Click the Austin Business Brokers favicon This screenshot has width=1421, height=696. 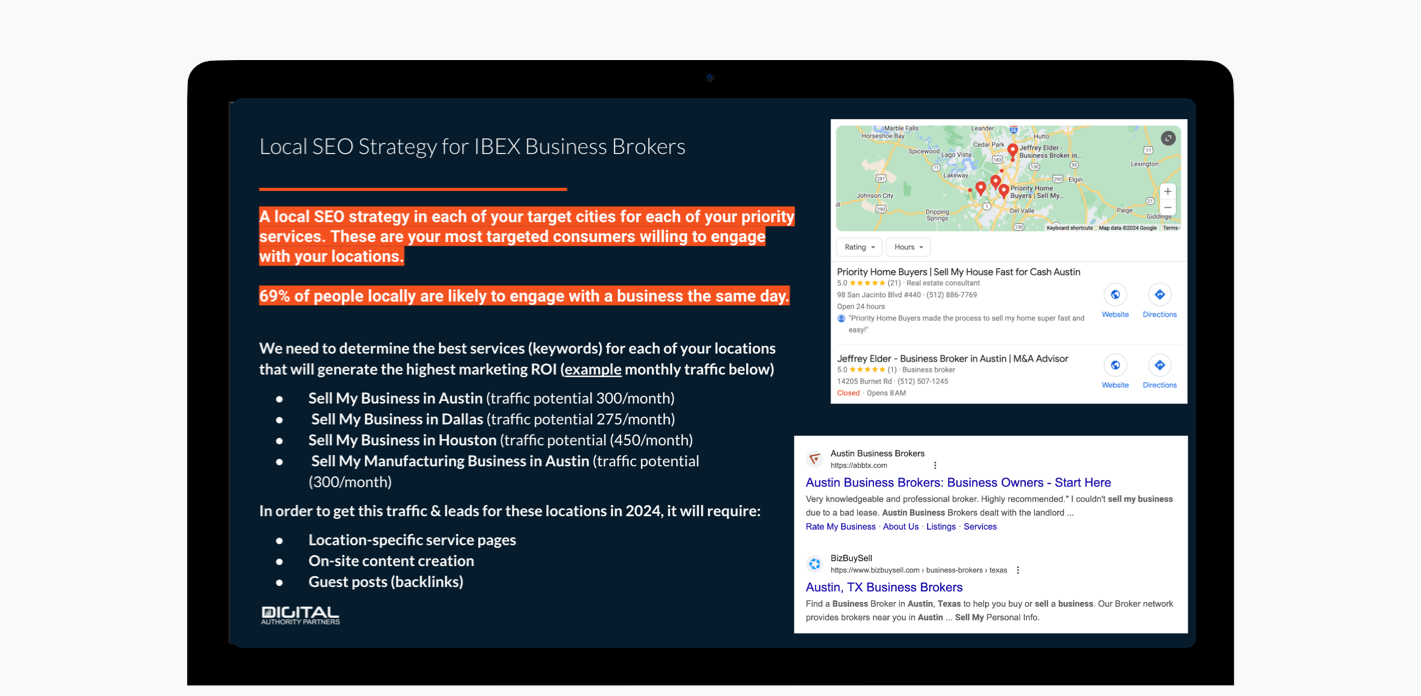click(815, 459)
